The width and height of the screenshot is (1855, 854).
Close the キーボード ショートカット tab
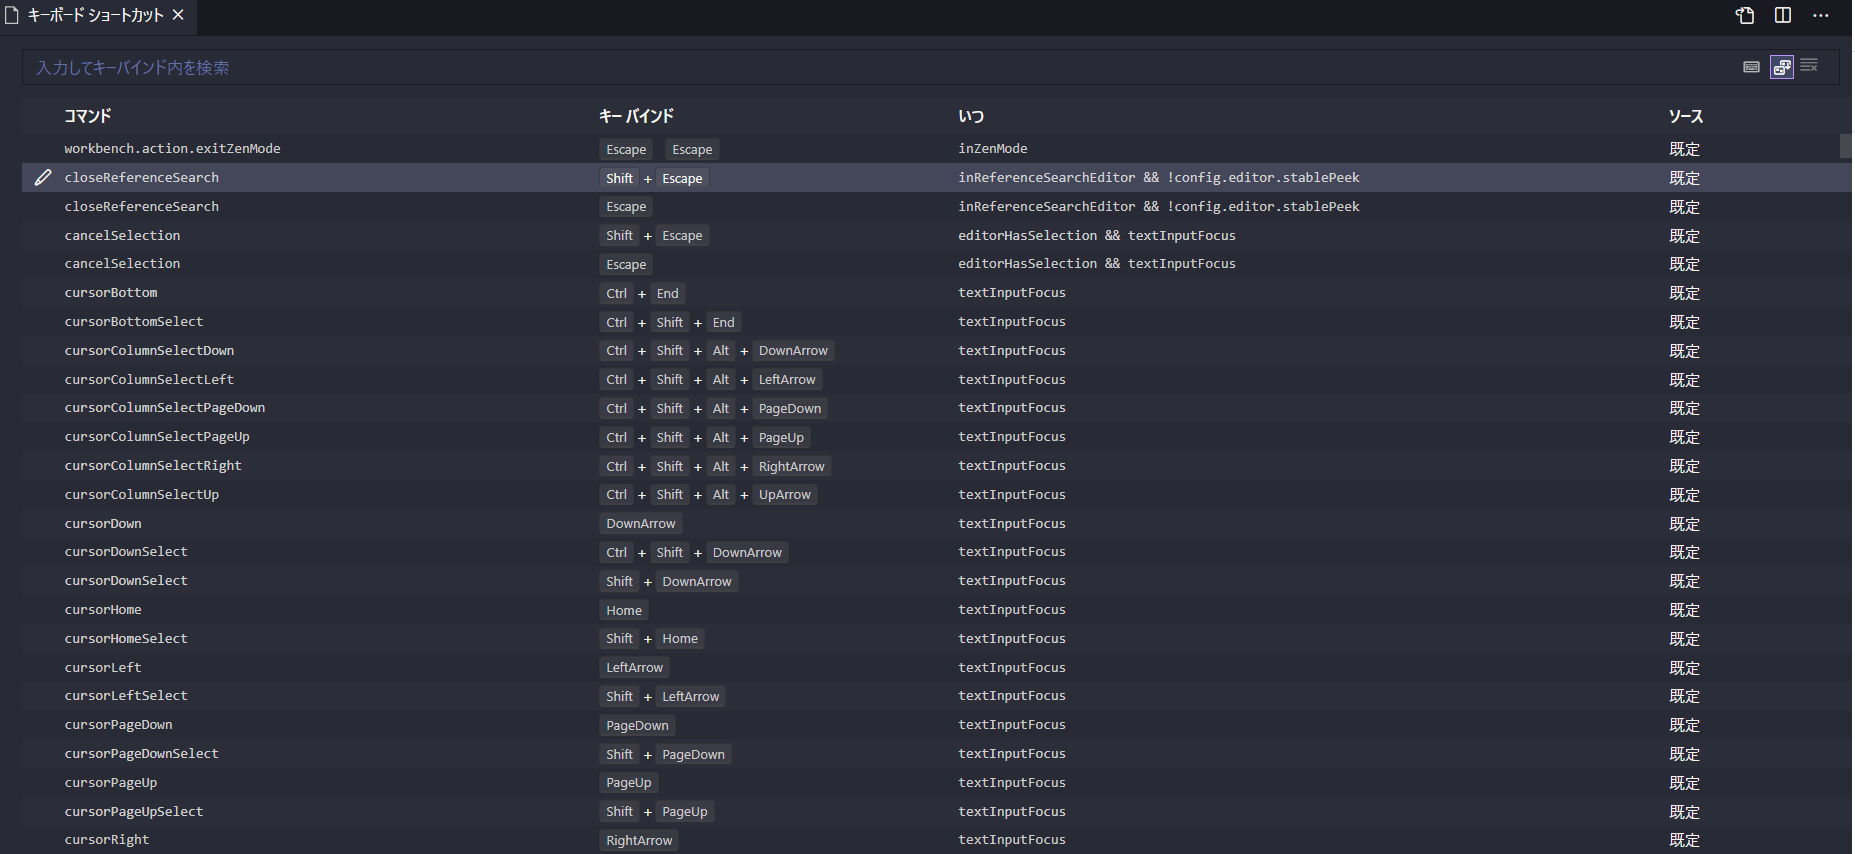[x=178, y=15]
